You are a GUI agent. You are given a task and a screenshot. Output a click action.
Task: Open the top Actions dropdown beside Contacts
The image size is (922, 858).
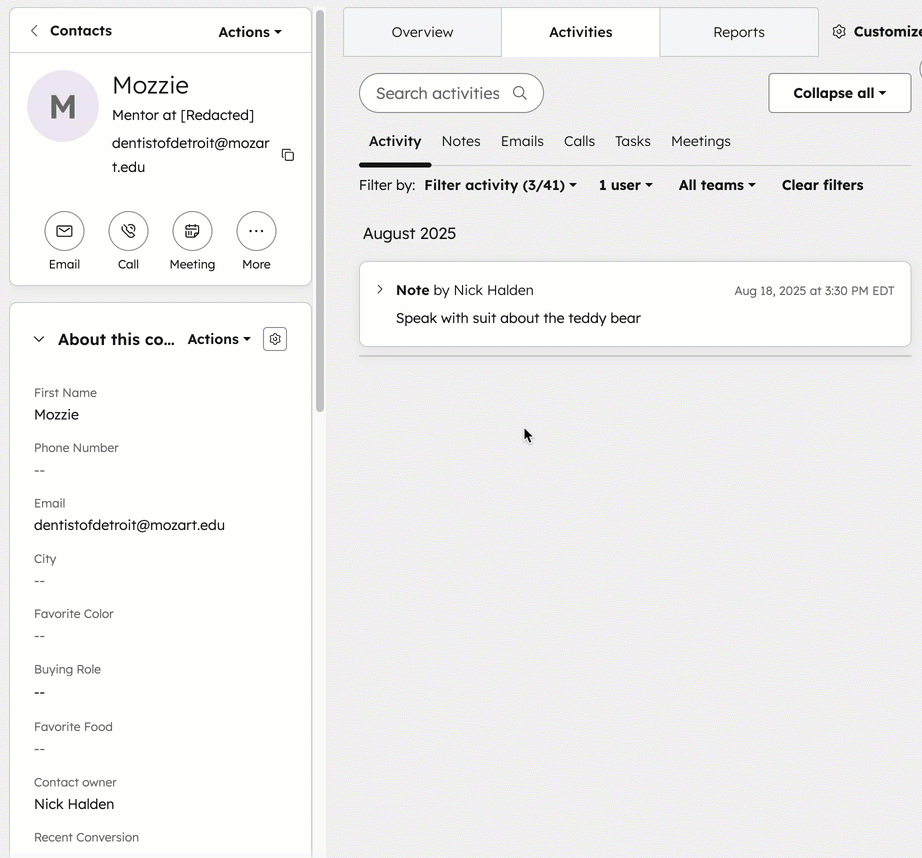(250, 32)
